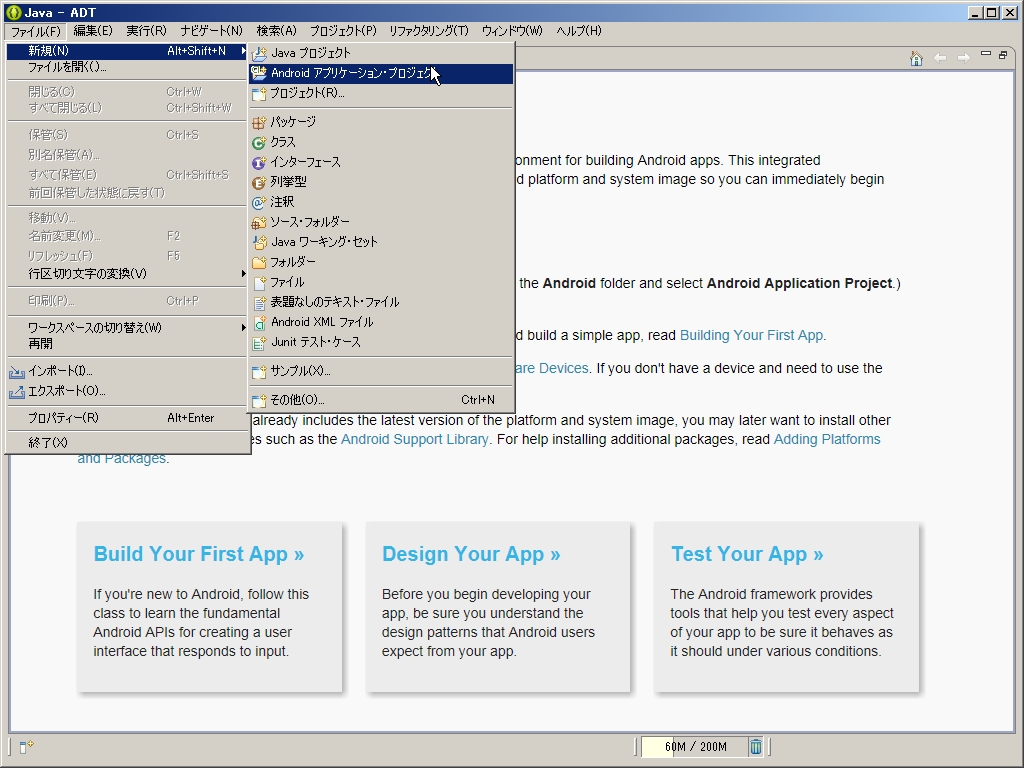Click the back arrow in welcome toolbar
The height and width of the screenshot is (768, 1024).
940,58
